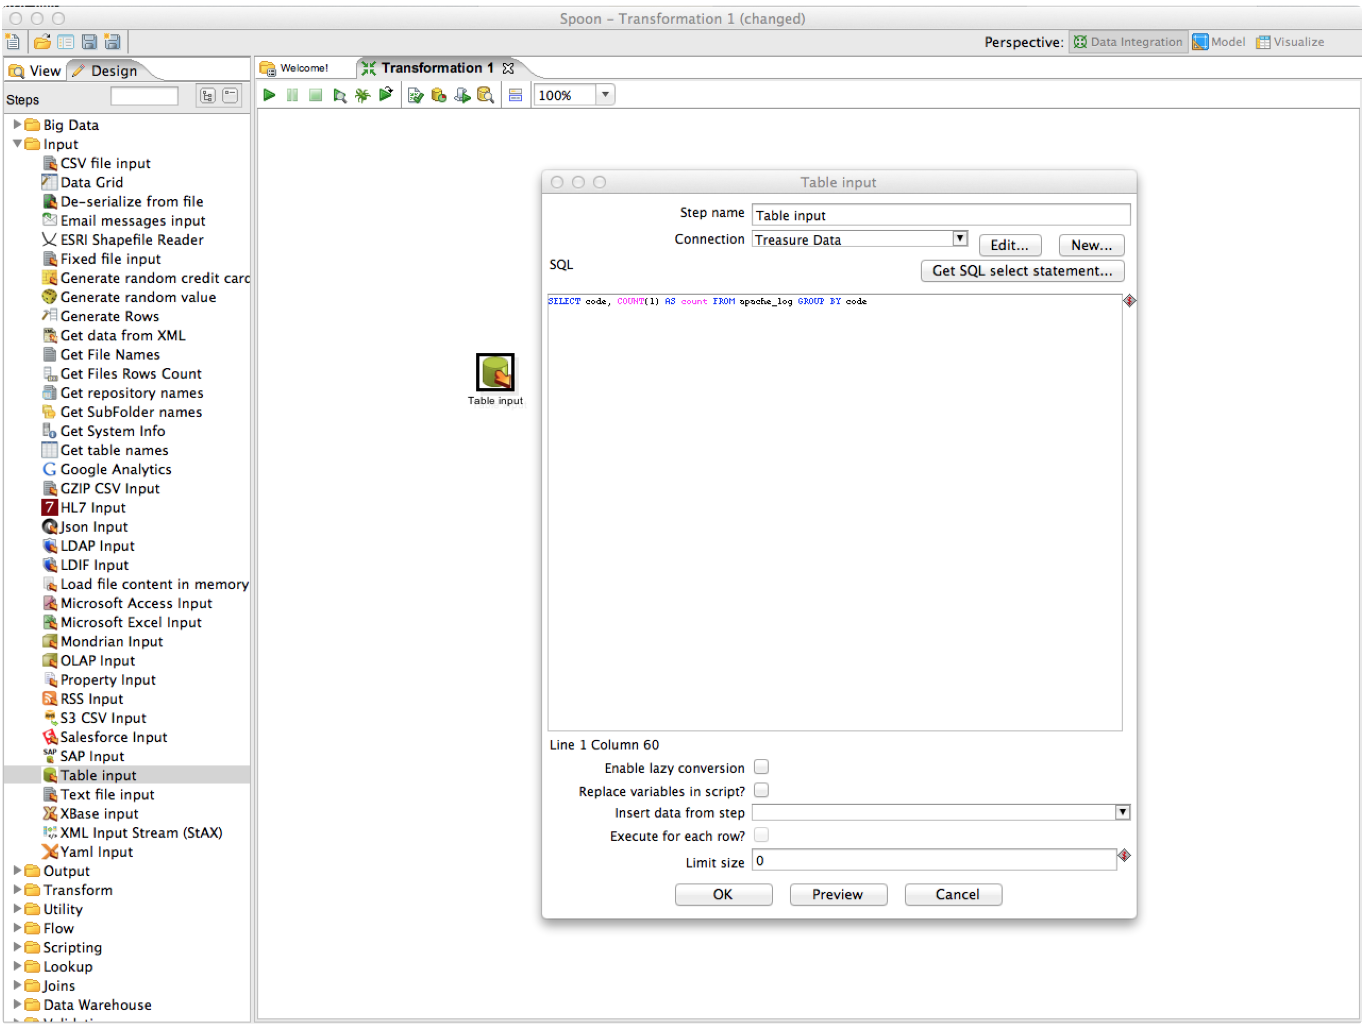This screenshot has height=1028, width=1368.
Task: Click the explore database icon in toolbar
Action: click(x=485, y=95)
